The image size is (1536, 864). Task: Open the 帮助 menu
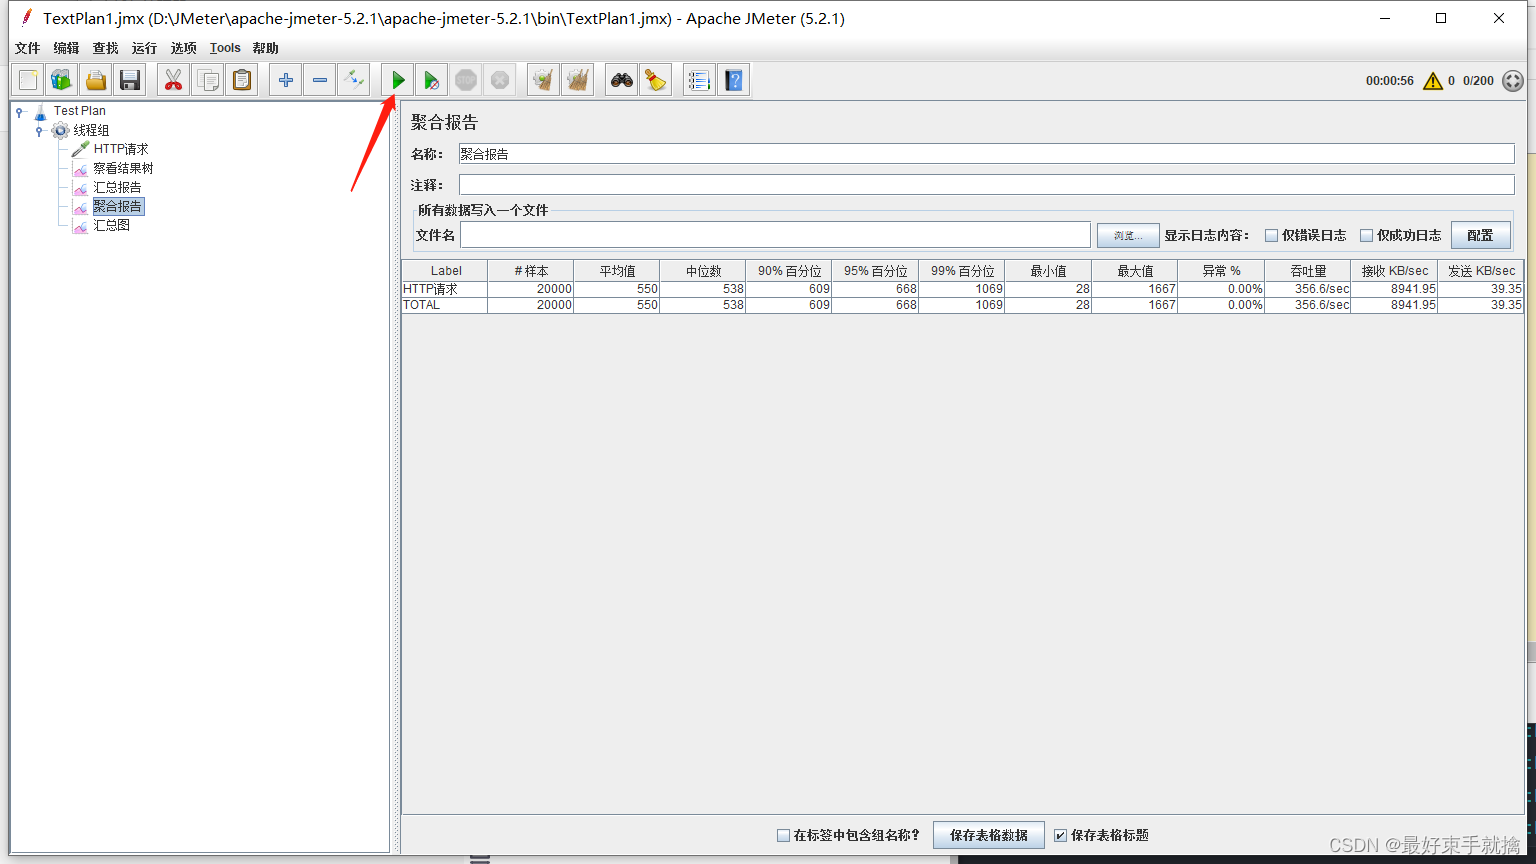[265, 48]
